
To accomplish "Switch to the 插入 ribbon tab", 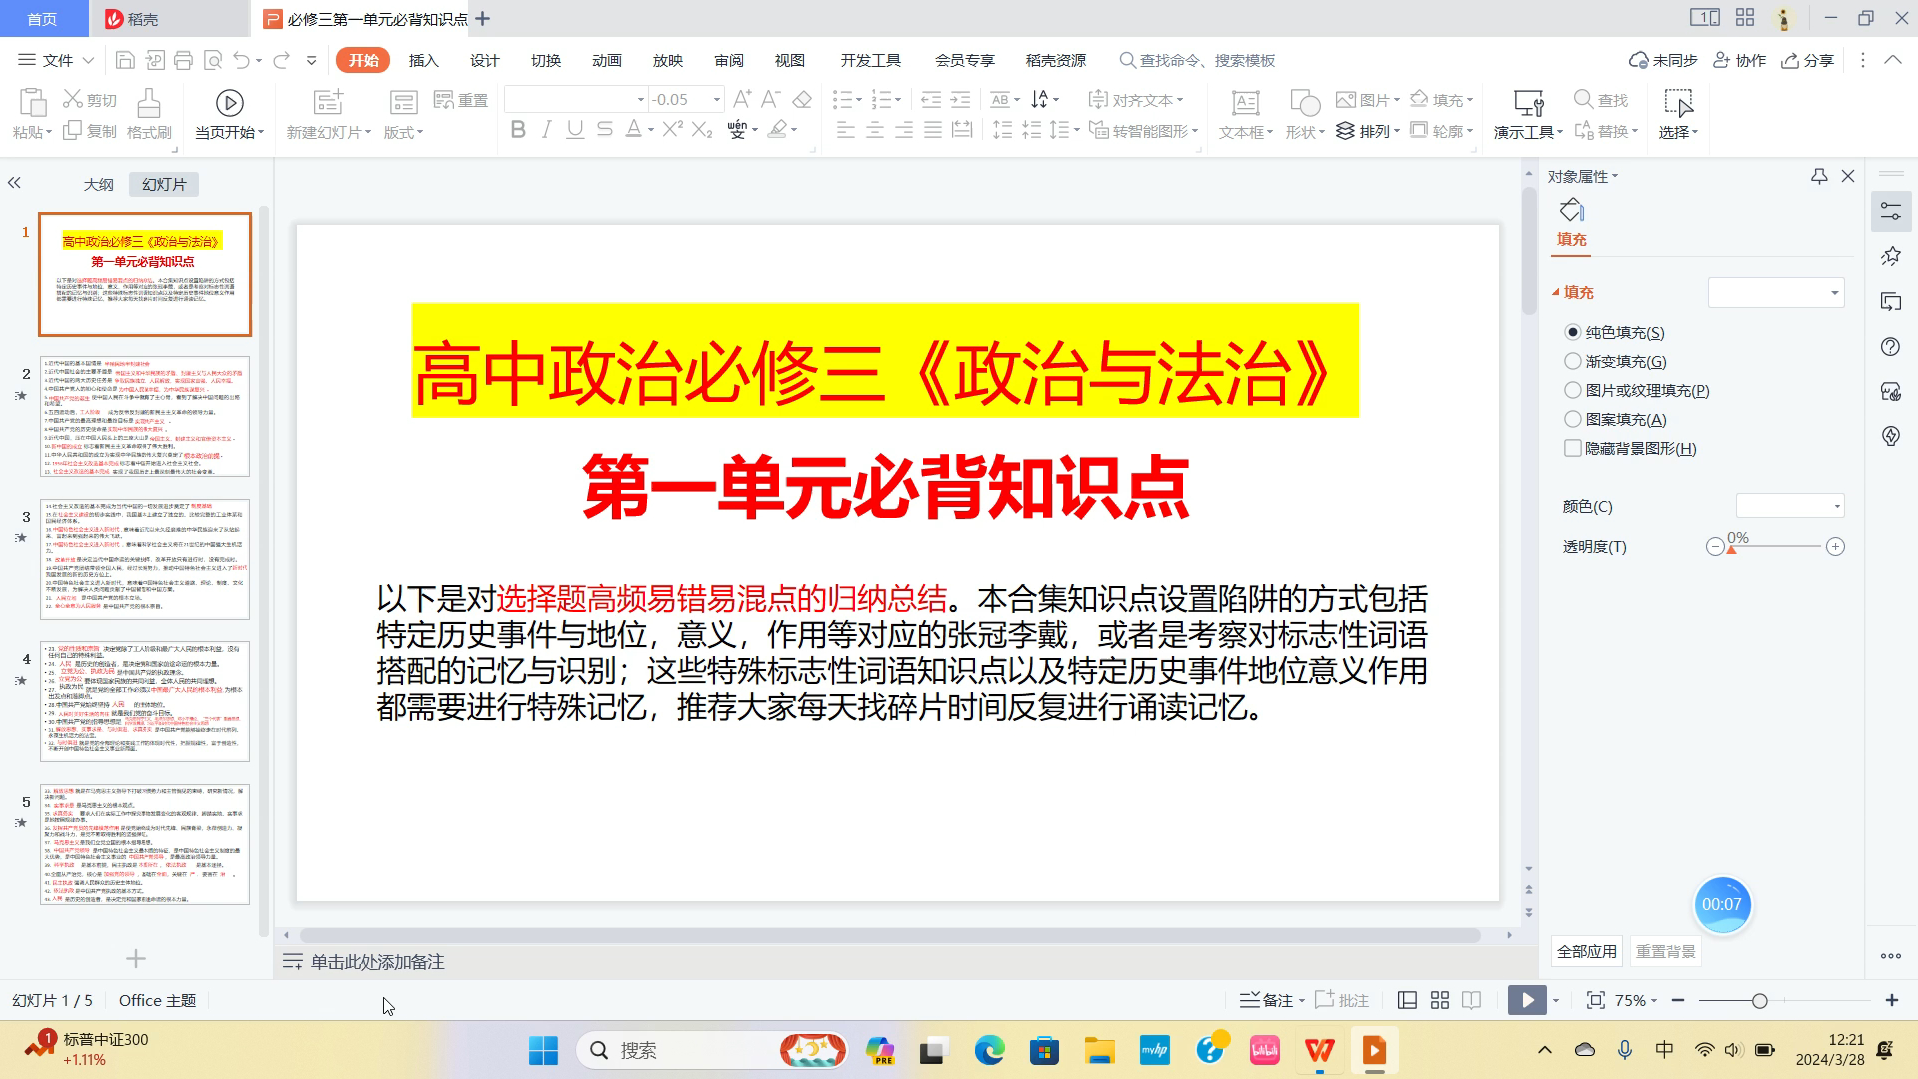I will 422,60.
